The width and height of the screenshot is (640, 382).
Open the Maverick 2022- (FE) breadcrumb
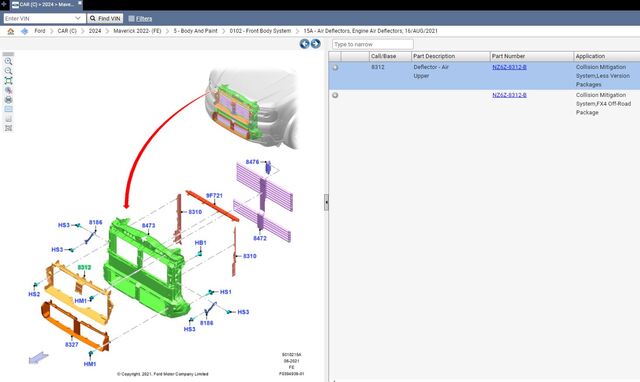coord(137,31)
